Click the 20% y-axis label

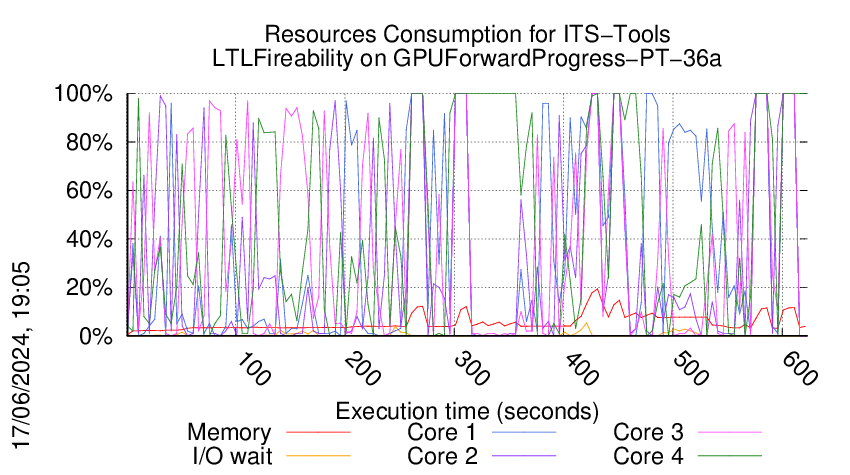tap(89, 287)
